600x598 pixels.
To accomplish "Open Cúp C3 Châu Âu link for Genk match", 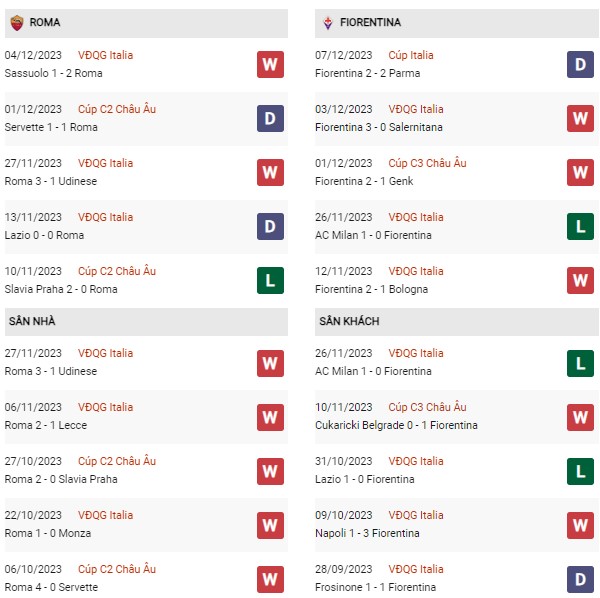I will pos(427,163).
